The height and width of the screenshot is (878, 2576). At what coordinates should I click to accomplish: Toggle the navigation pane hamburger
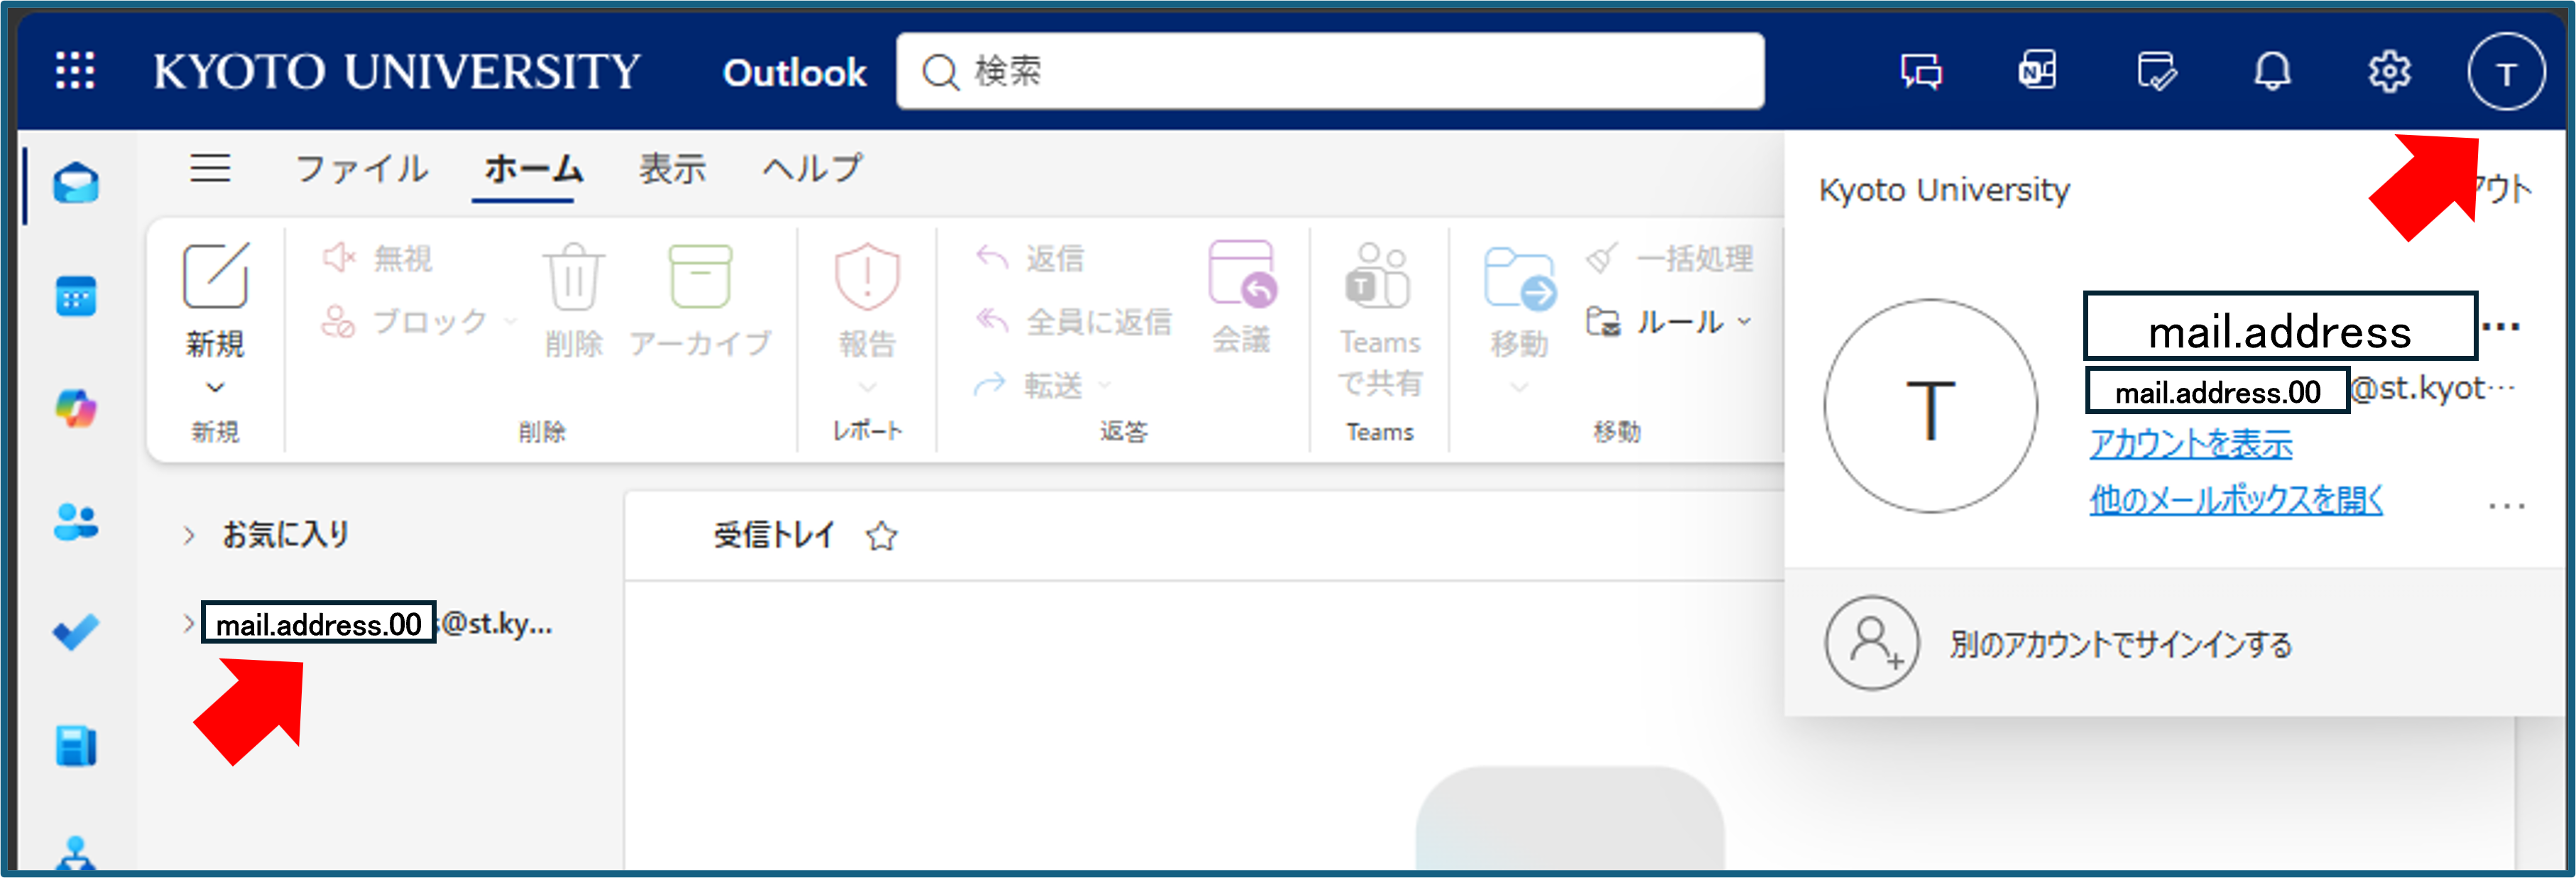point(210,168)
